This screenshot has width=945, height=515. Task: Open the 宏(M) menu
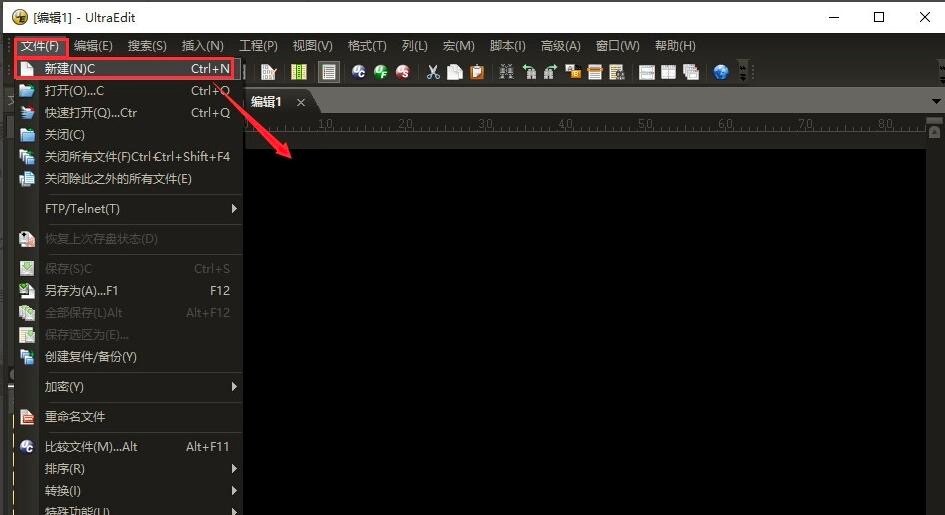pos(458,46)
